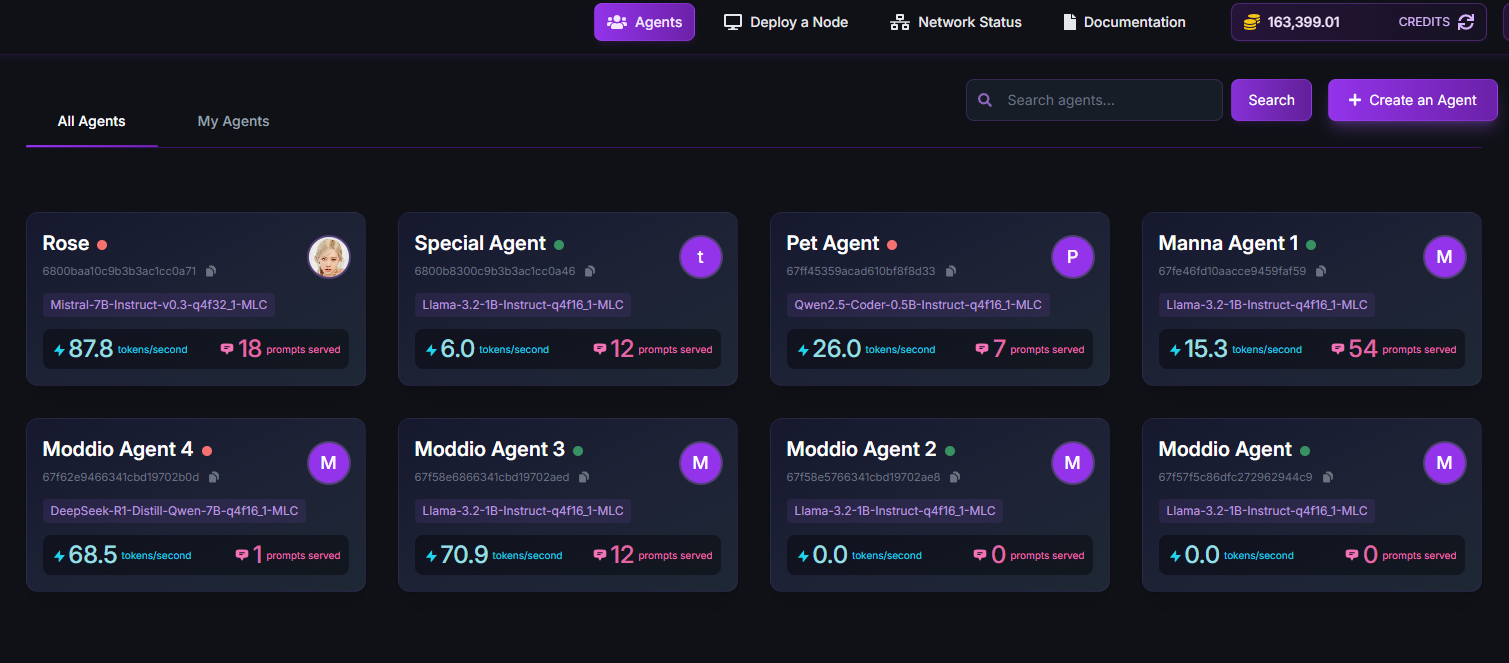Open the Moddio Agent card title
Screen dimensions: 1509x663
1225,449
